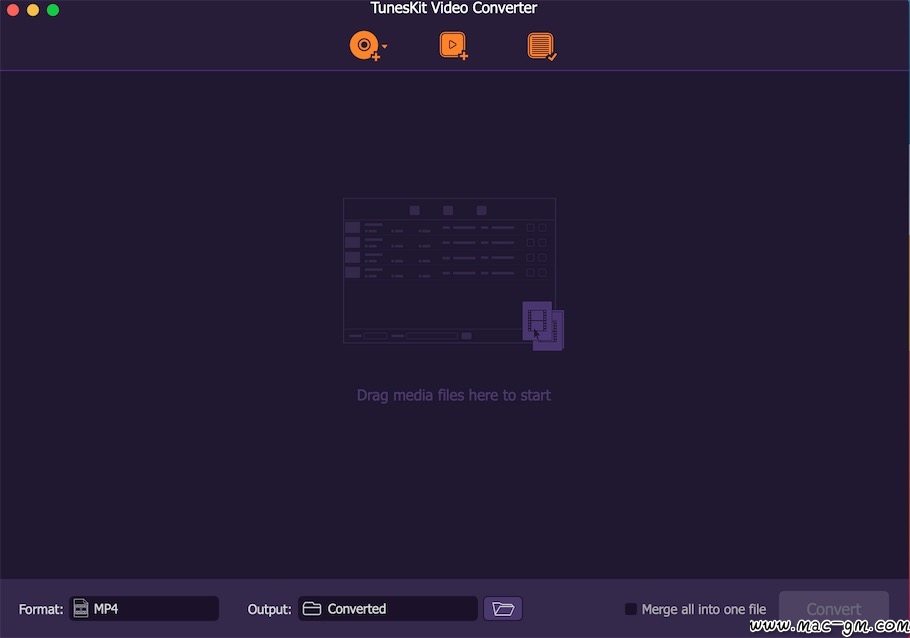Open the output folder browse button
This screenshot has height=638, width=910.
tap(503, 608)
